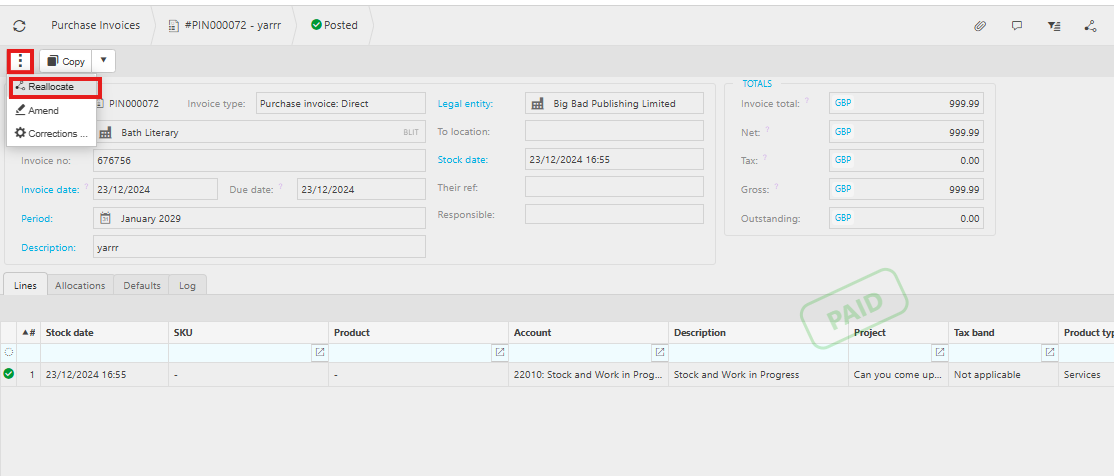Open SKU filter lookup icon
Screen dimensions: 1114x476
coord(320,352)
